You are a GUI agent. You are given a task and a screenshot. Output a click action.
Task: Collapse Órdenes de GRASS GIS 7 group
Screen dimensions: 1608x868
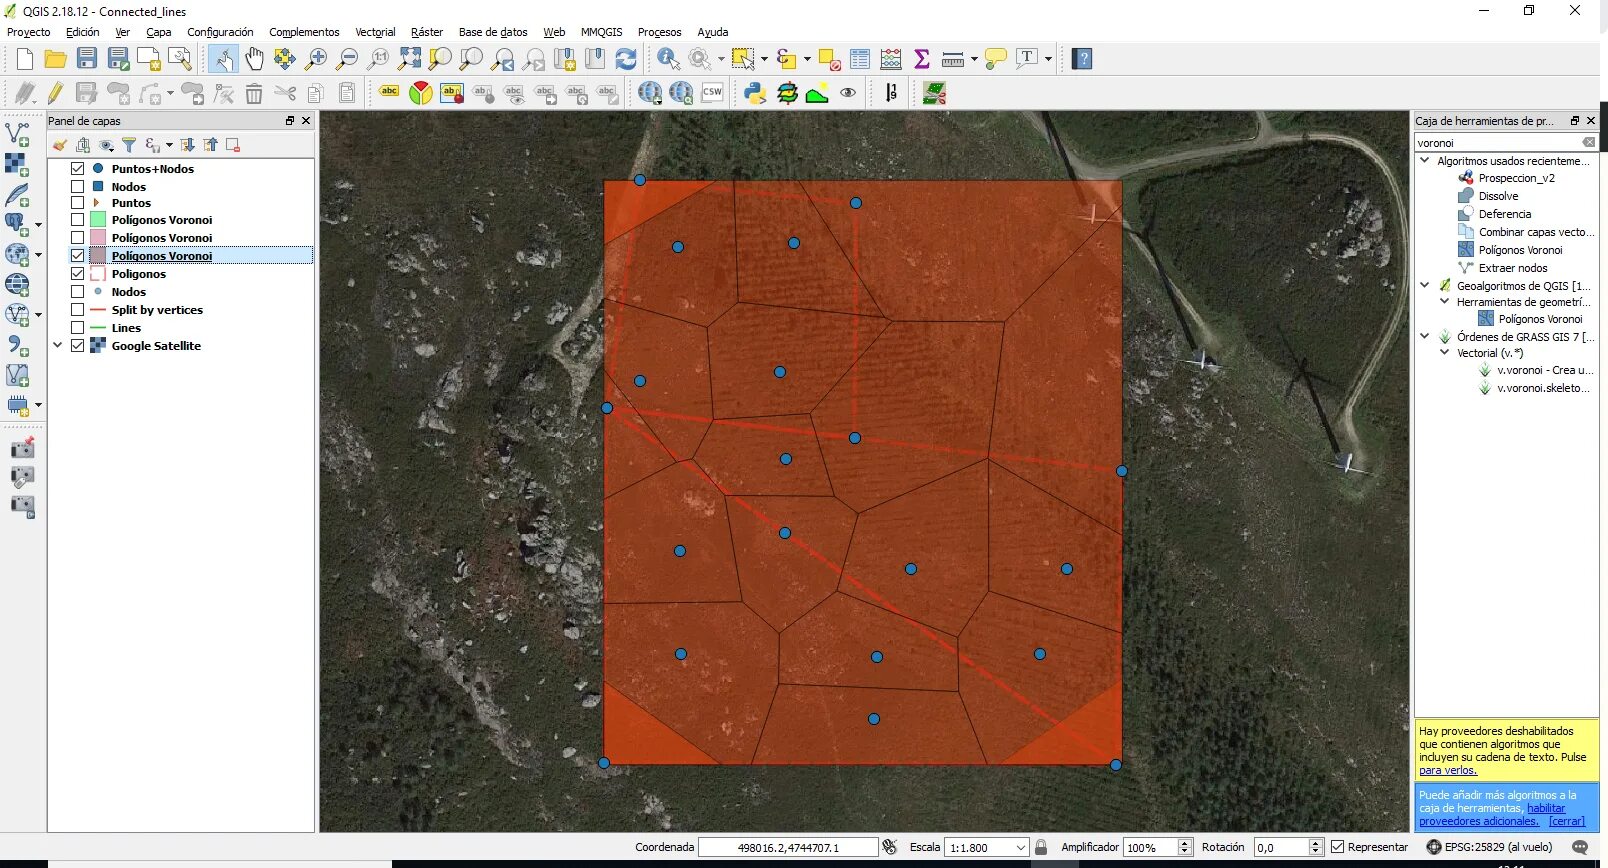(1425, 336)
